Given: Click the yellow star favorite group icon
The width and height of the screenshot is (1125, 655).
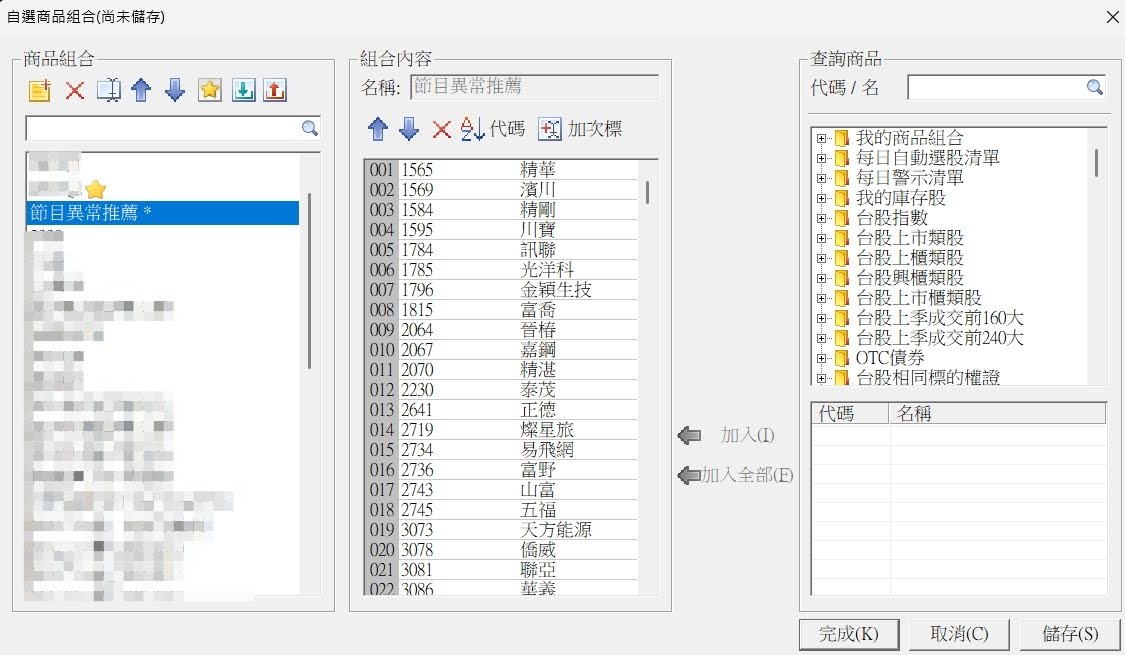Looking at the screenshot, I should [209, 90].
